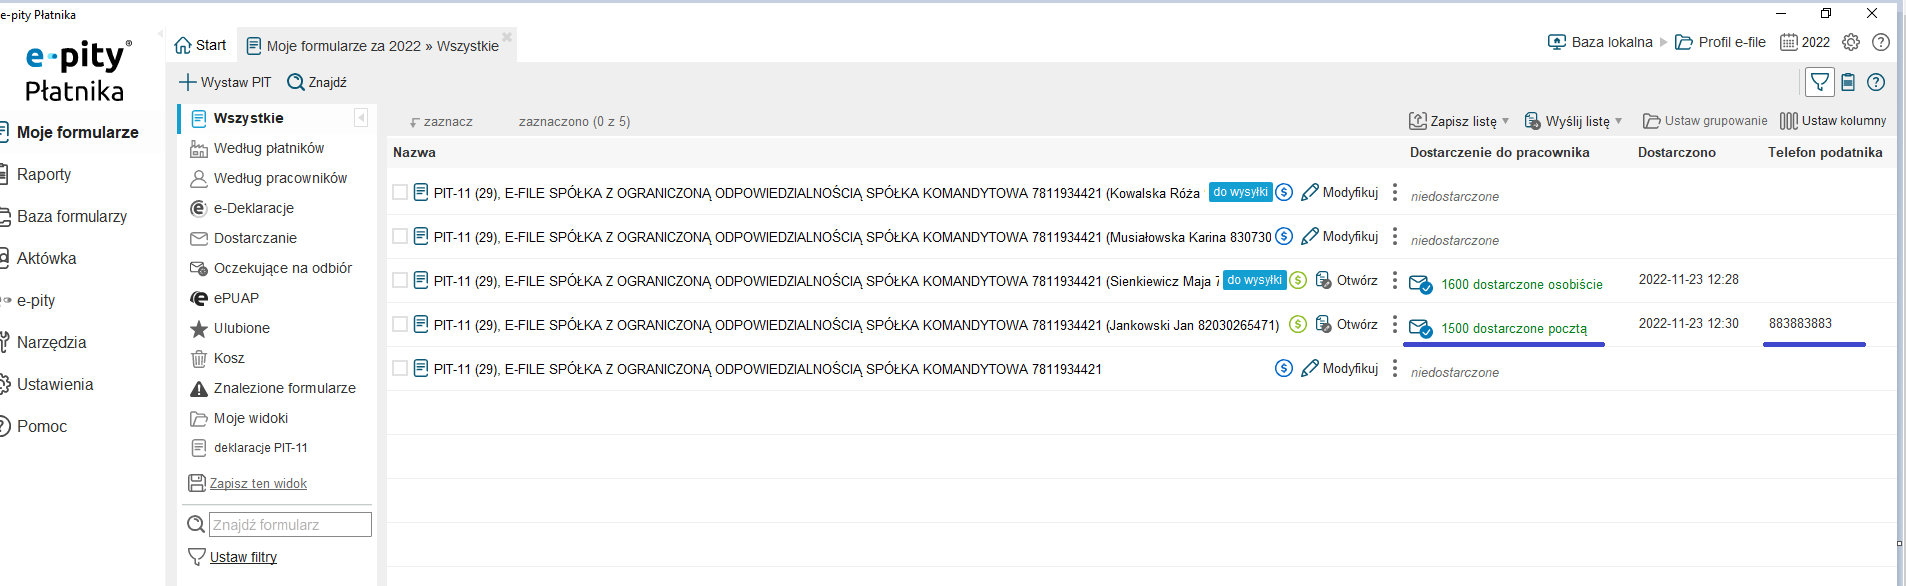The height and width of the screenshot is (586, 1906).
Task: Open Profil e-file folder
Action: point(1720,42)
